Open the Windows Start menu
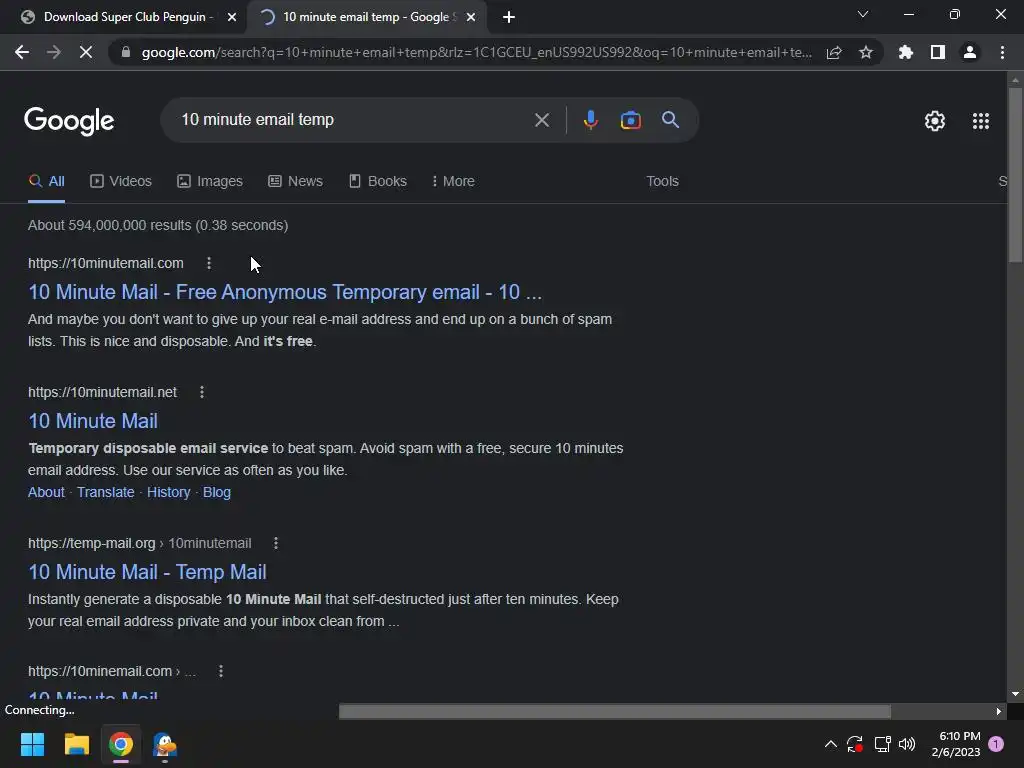Image resolution: width=1024 pixels, height=768 pixels. click(32, 744)
